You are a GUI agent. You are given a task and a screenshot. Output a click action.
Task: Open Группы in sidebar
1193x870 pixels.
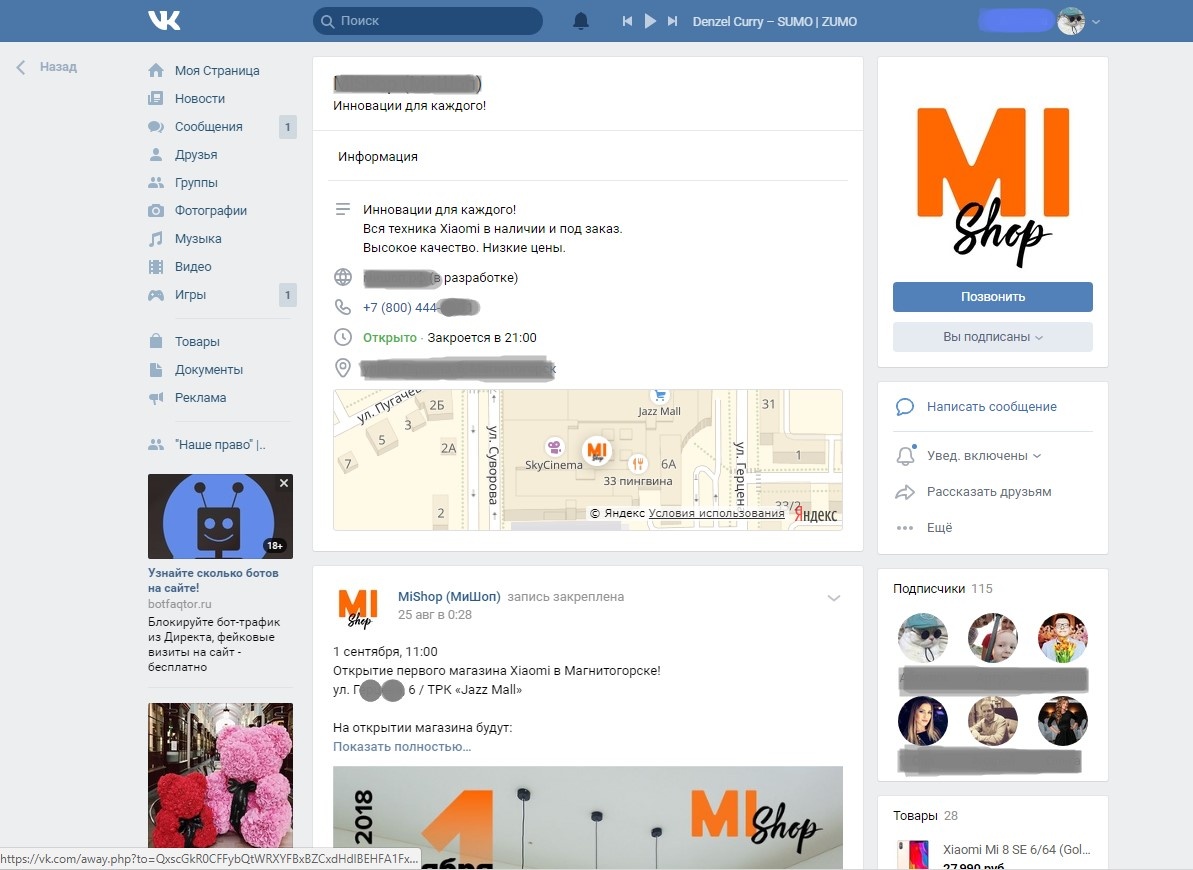tap(196, 183)
